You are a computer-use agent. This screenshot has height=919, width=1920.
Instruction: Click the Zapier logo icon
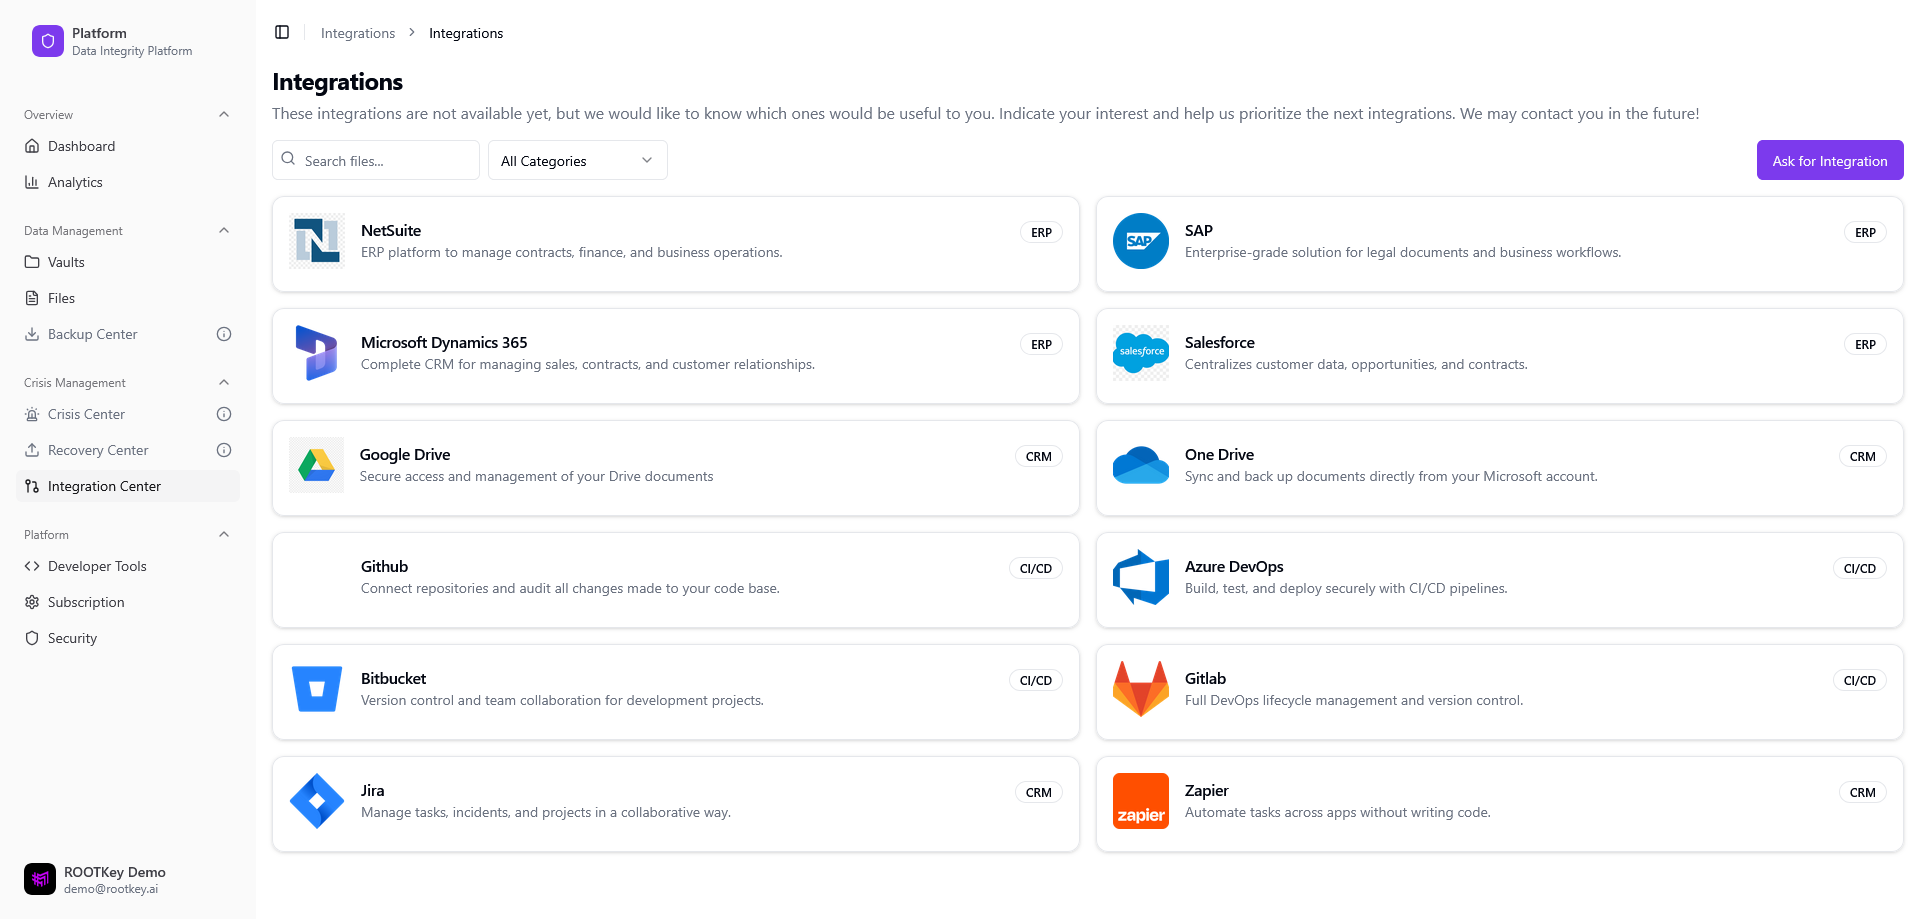click(x=1140, y=801)
